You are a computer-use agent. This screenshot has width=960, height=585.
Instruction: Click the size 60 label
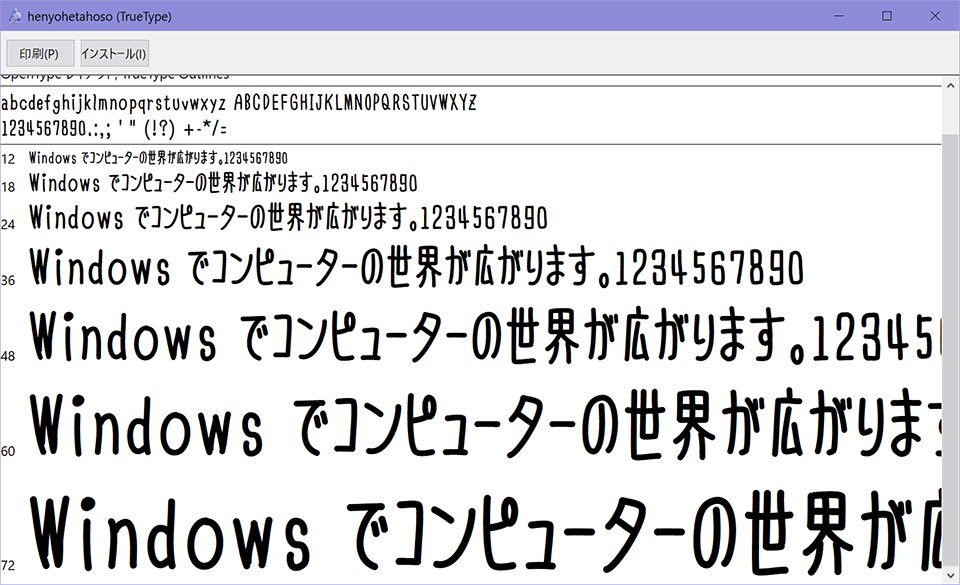coord(8,451)
